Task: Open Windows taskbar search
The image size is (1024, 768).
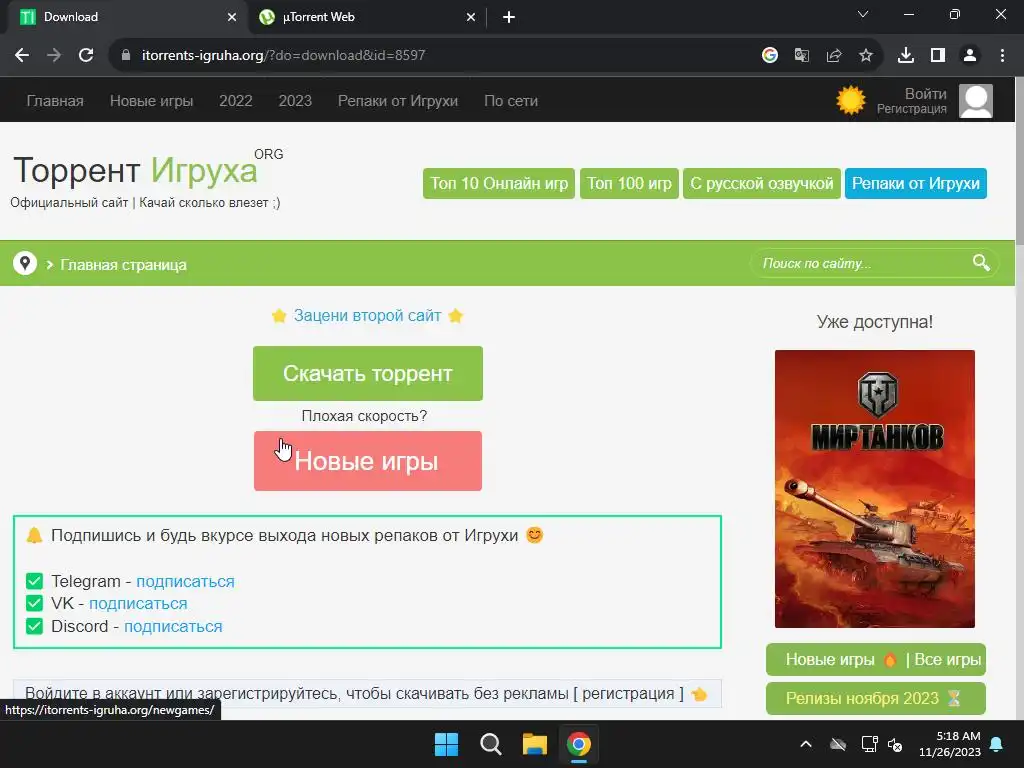Action: pos(490,744)
